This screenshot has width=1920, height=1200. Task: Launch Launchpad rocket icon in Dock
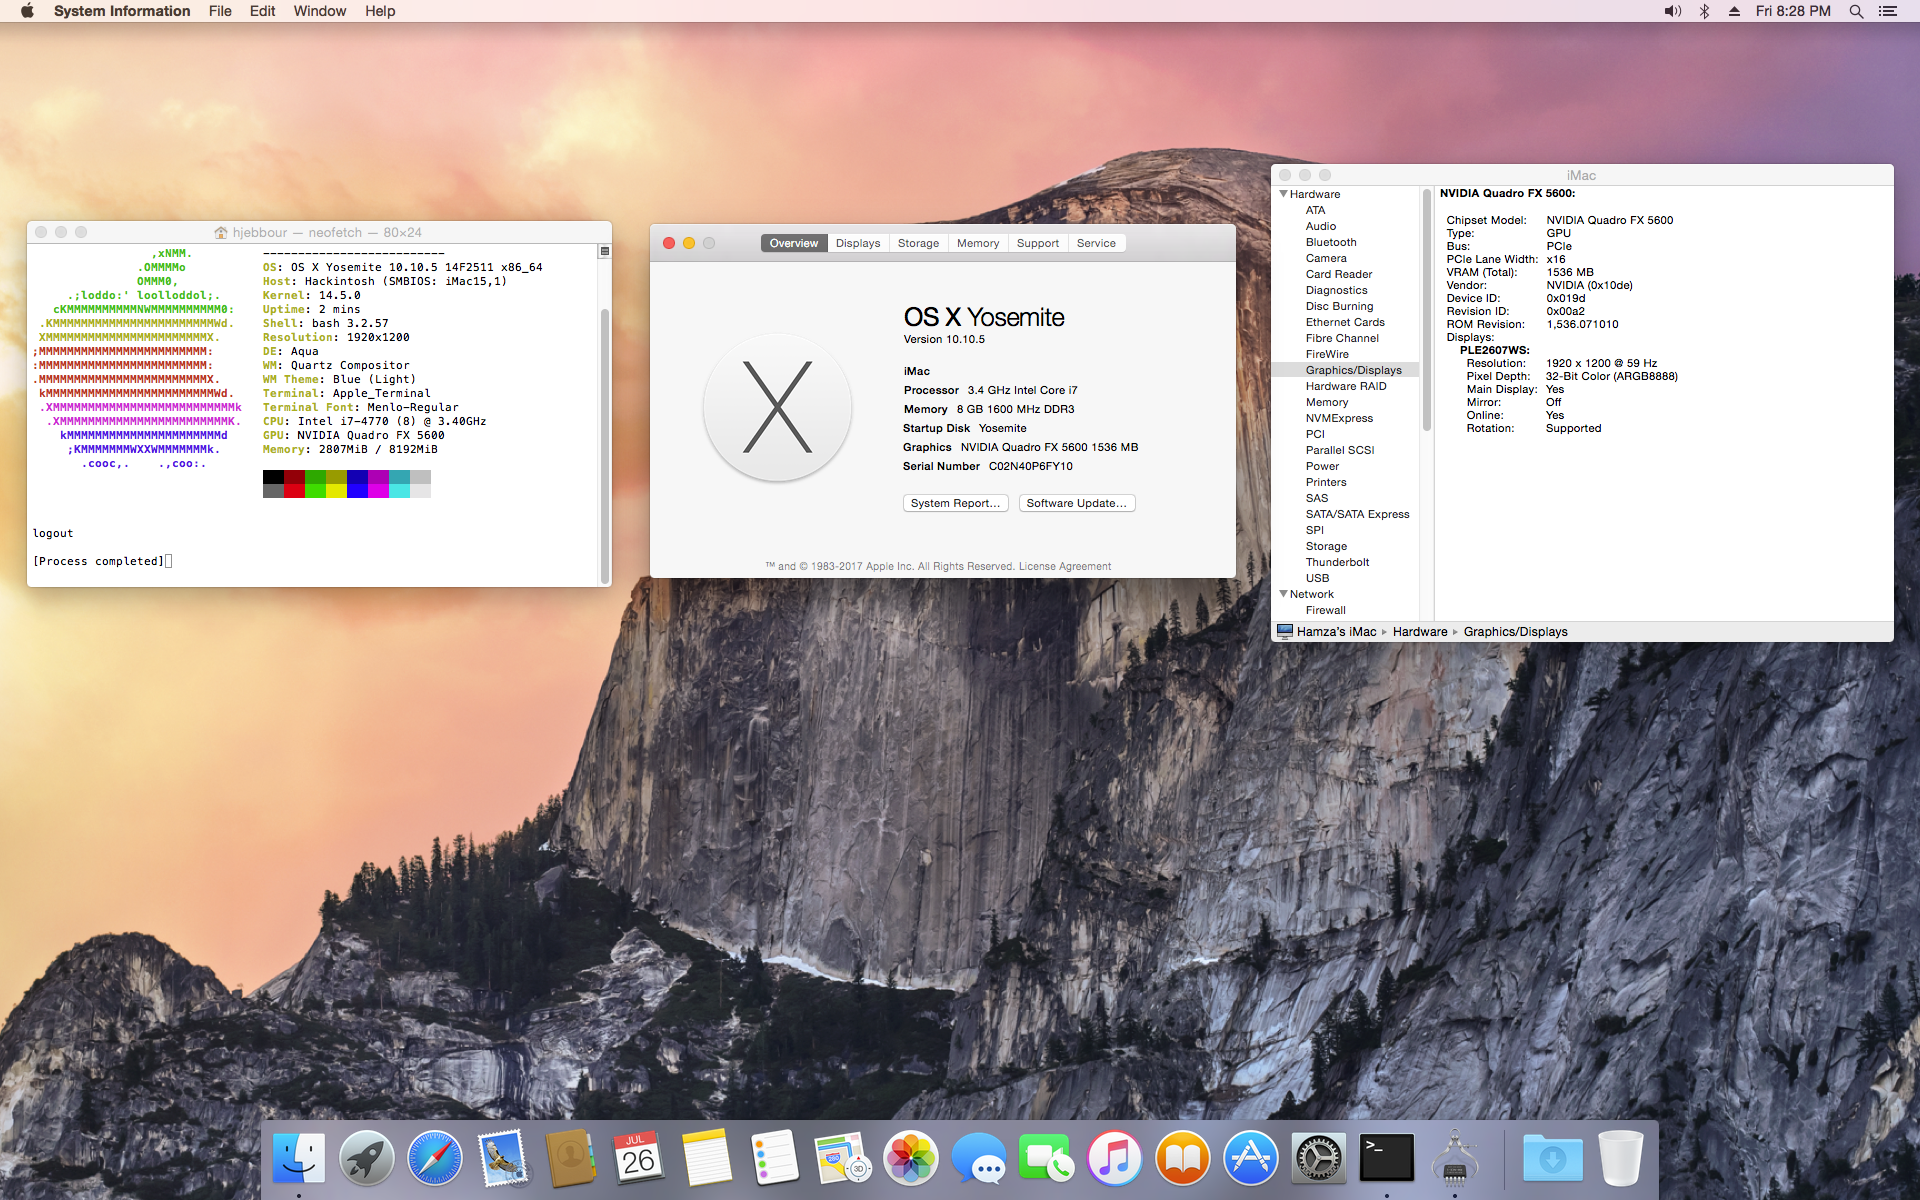[x=367, y=1159]
